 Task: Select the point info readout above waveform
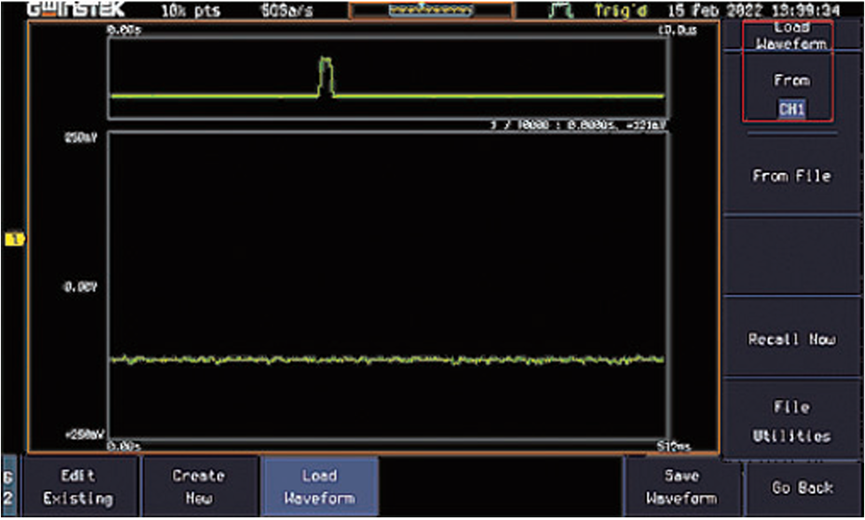coord(579,126)
